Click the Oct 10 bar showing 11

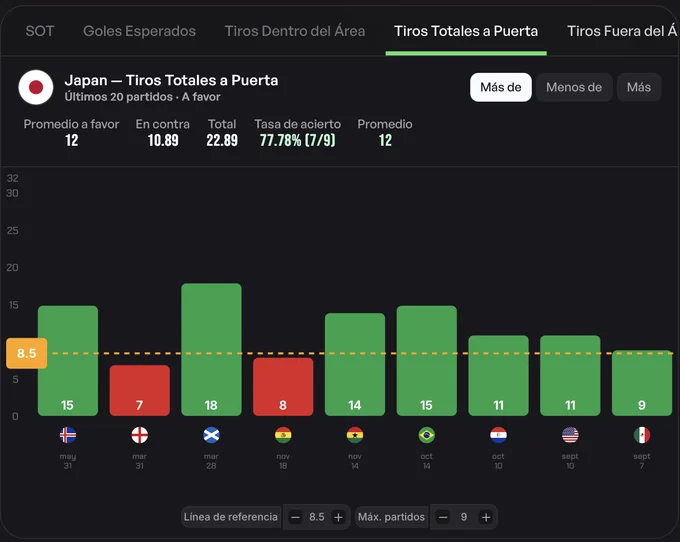pos(498,375)
